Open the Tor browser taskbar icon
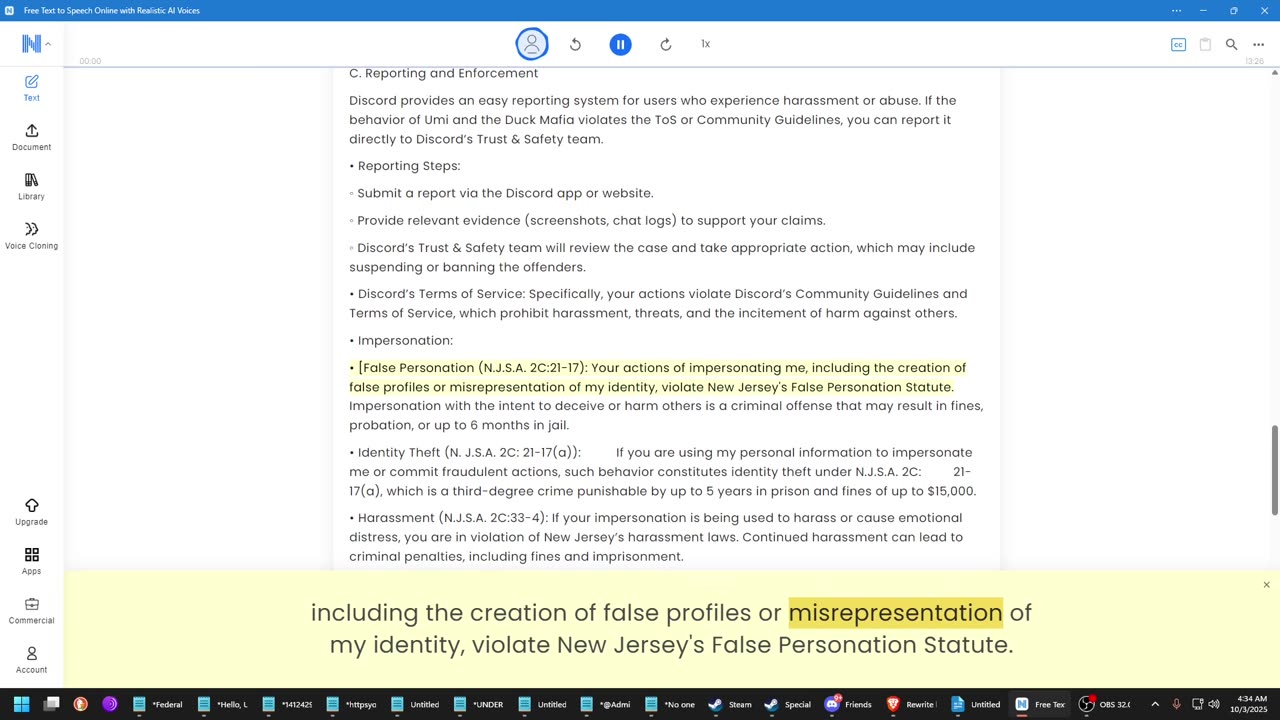 coord(109,704)
